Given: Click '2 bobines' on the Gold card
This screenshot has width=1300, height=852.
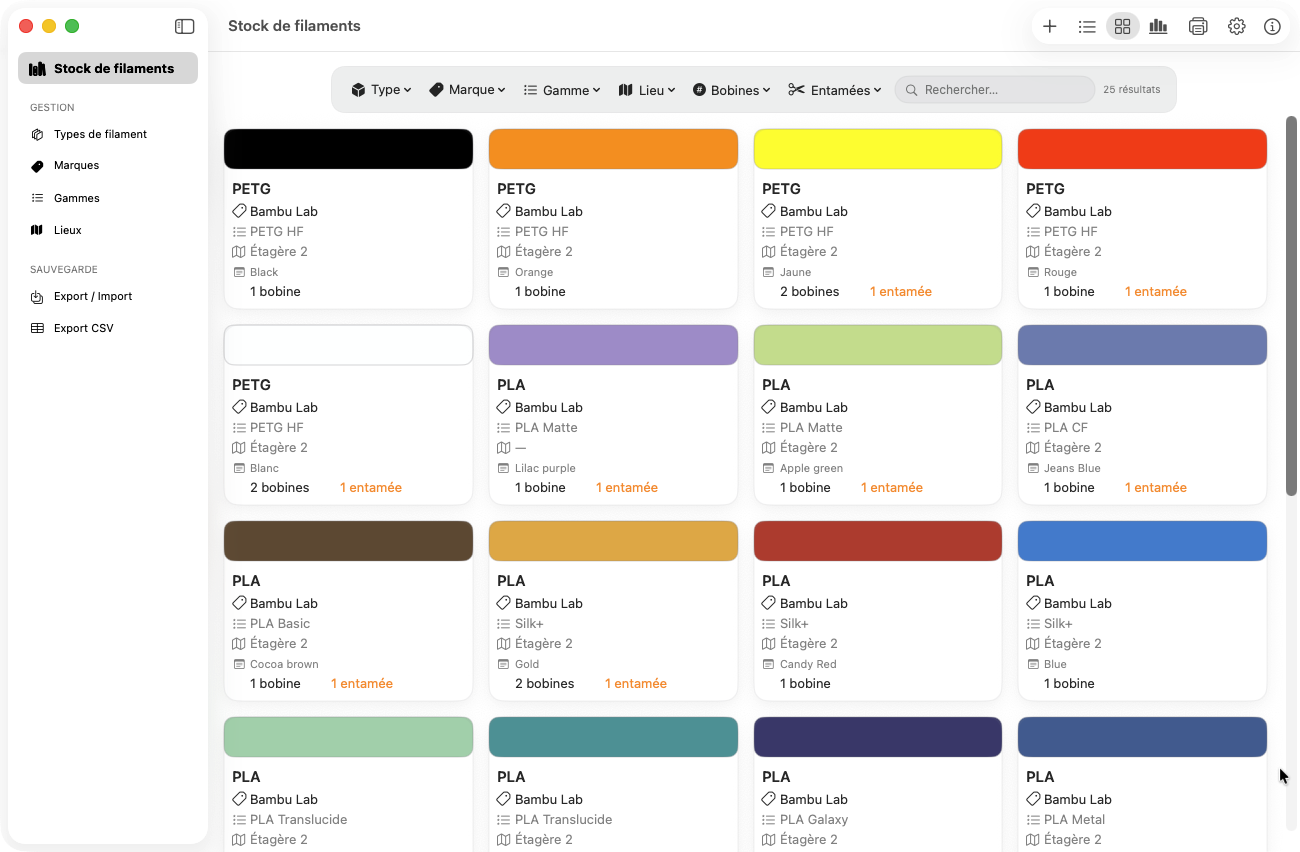Looking at the screenshot, I should (x=545, y=684).
